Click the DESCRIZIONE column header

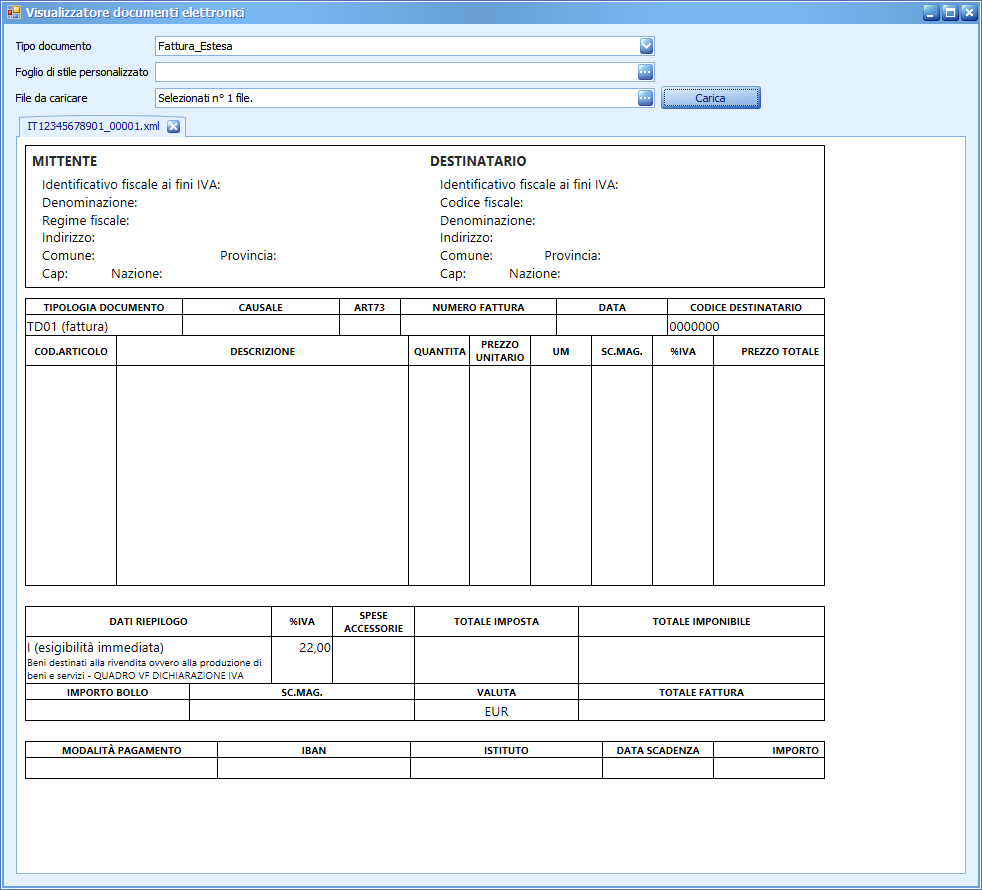click(262, 351)
